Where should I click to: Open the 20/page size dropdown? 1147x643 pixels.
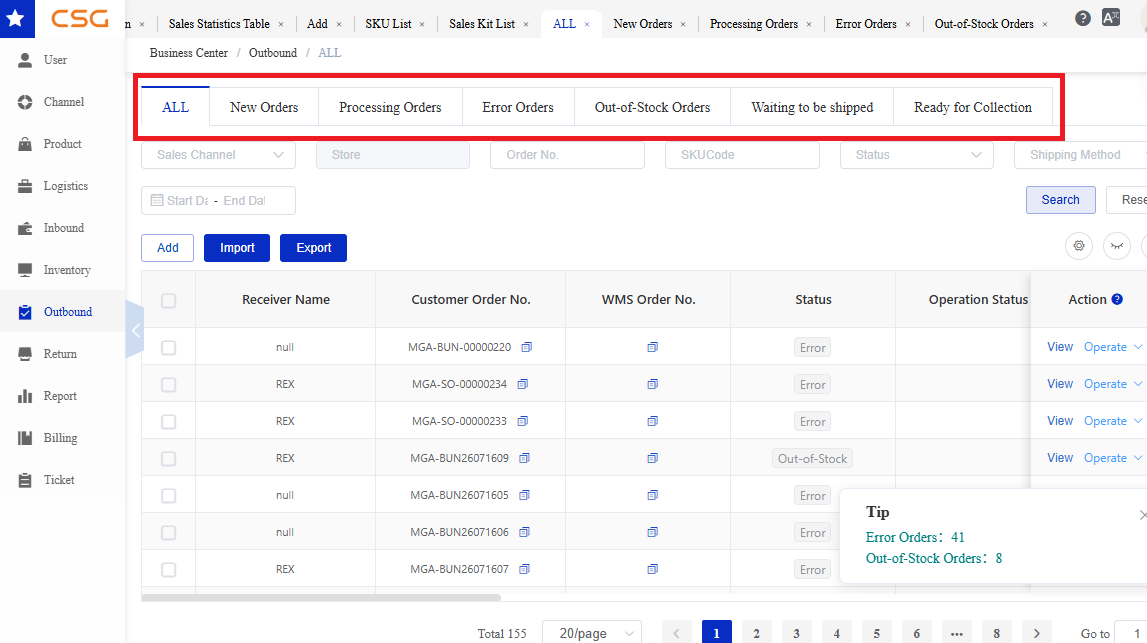[592, 633]
